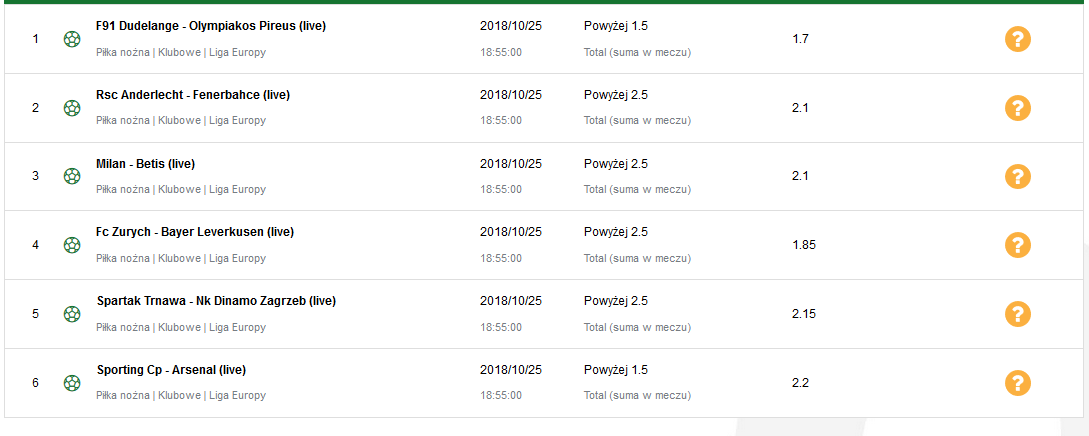The height and width of the screenshot is (436, 1089).
Task: Select the football icon in Milan - Betis row
Action: 72,176
